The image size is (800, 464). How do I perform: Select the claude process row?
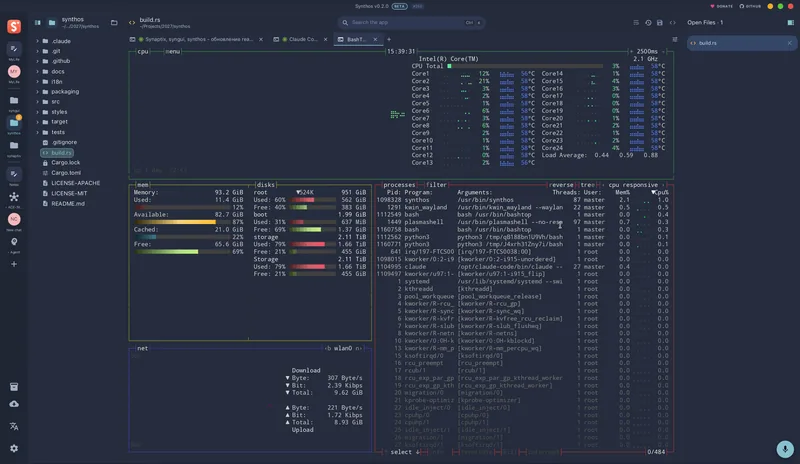pos(522,266)
